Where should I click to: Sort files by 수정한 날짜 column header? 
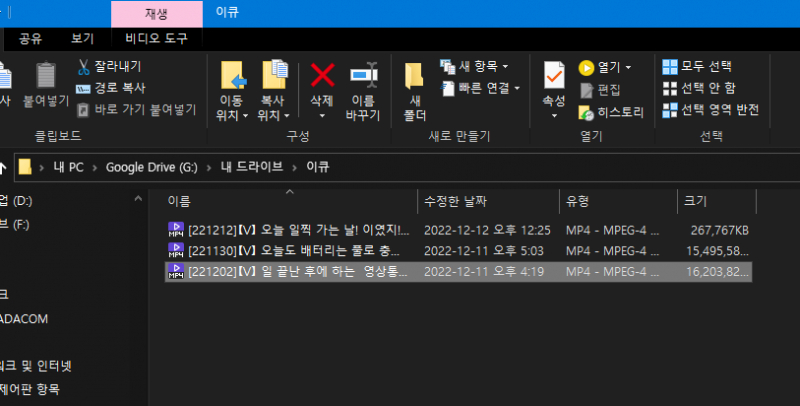click(457, 201)
